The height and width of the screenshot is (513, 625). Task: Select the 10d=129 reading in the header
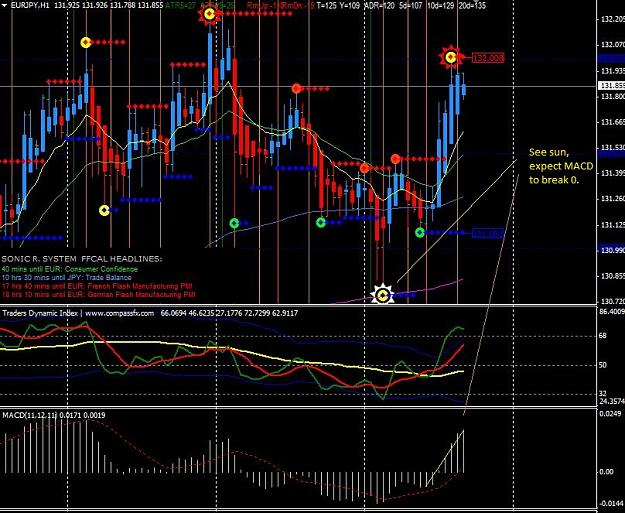(x=441, y=6)
